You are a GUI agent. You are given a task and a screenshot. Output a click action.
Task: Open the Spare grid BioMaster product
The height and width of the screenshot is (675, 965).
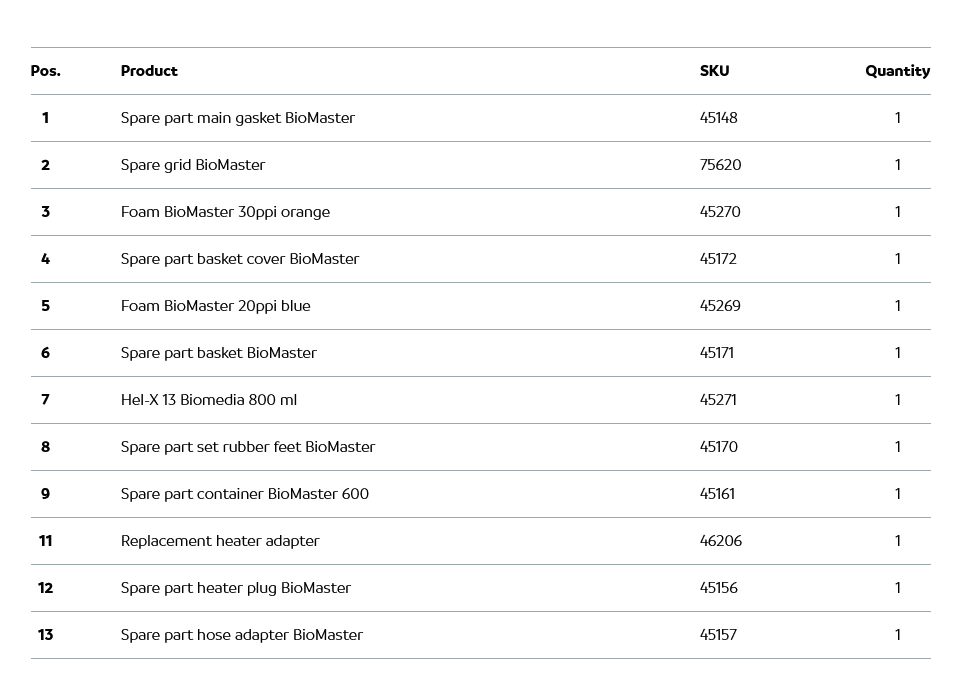click(193, 165)
